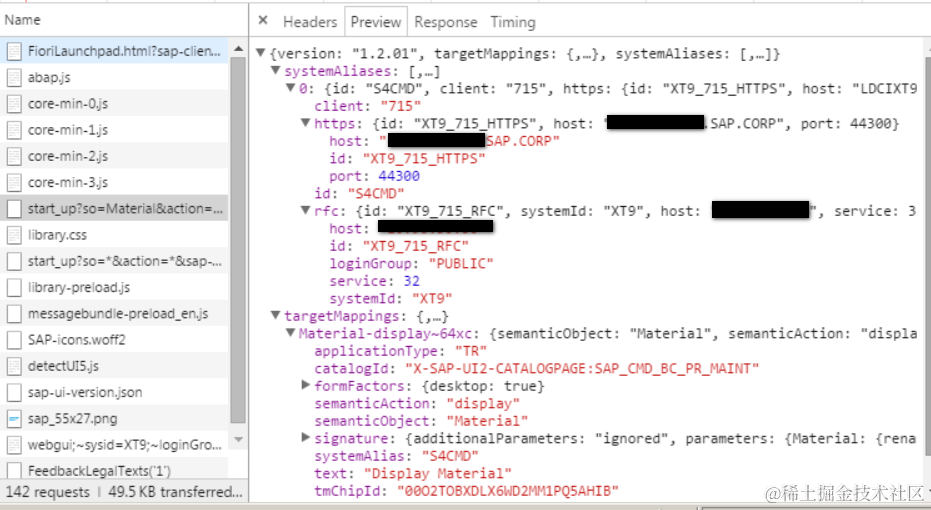Select the library.css request
Screen dimensions: 931x510
tap(114, 235)
